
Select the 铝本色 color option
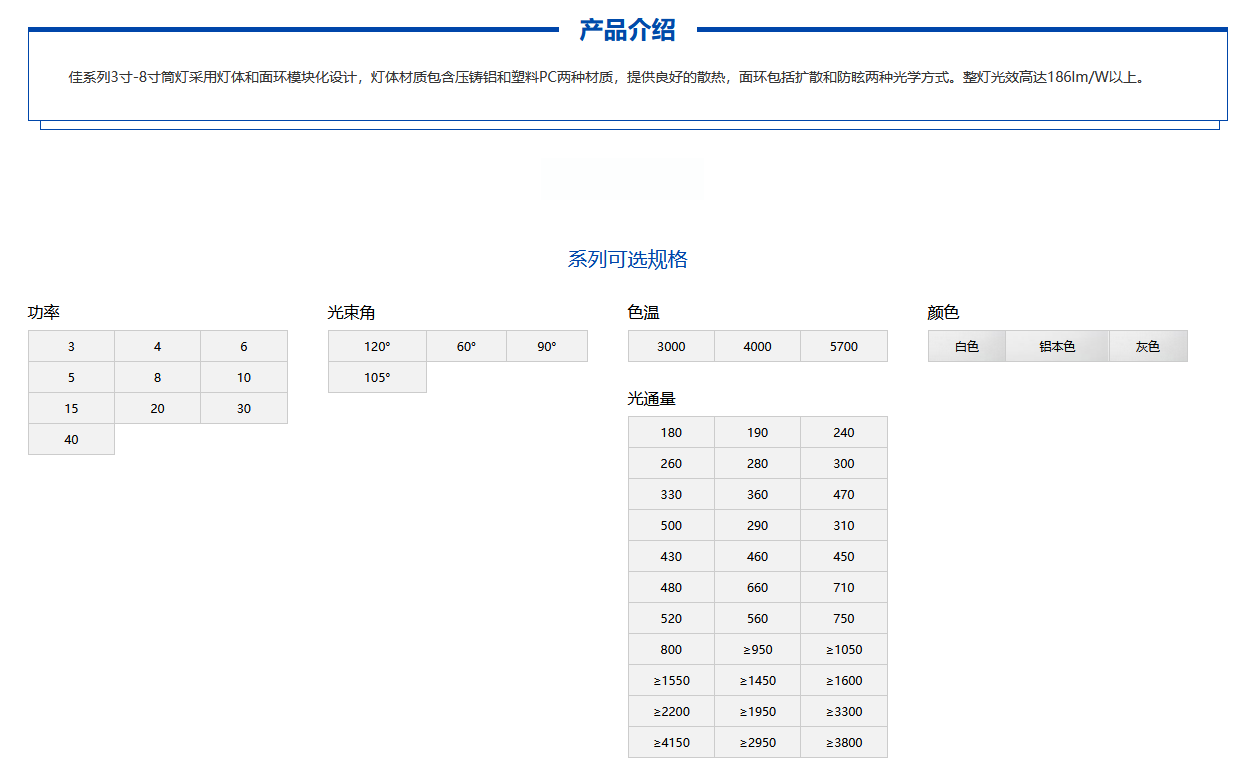coord(1057,346)
